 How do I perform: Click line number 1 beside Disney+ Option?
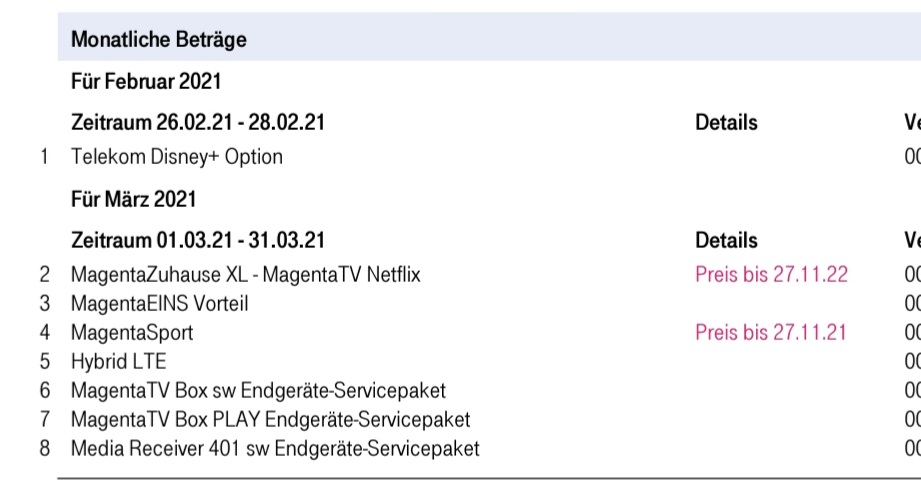[x=44, y=157]
